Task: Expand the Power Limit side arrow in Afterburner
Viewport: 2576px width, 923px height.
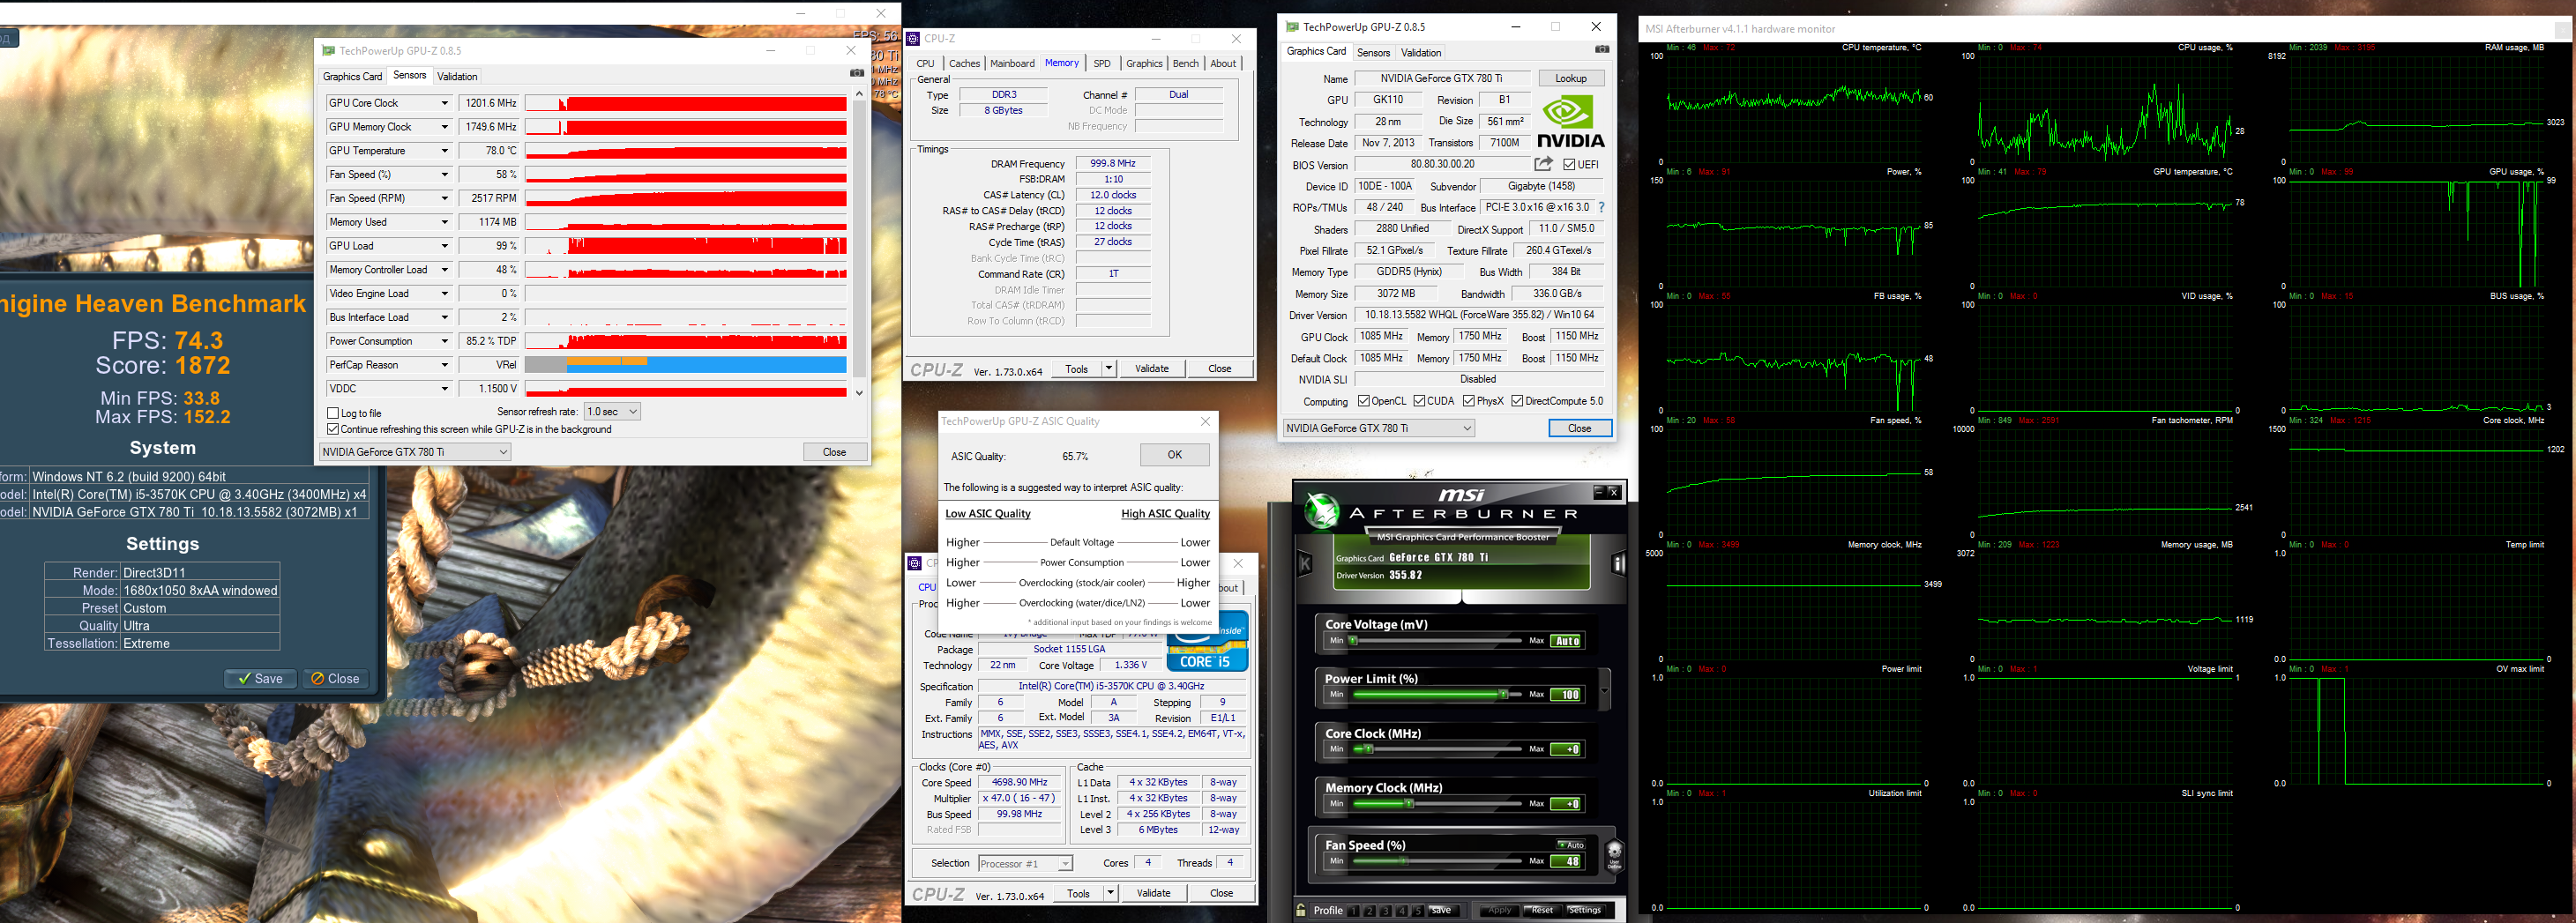Action: (1604, 691)
